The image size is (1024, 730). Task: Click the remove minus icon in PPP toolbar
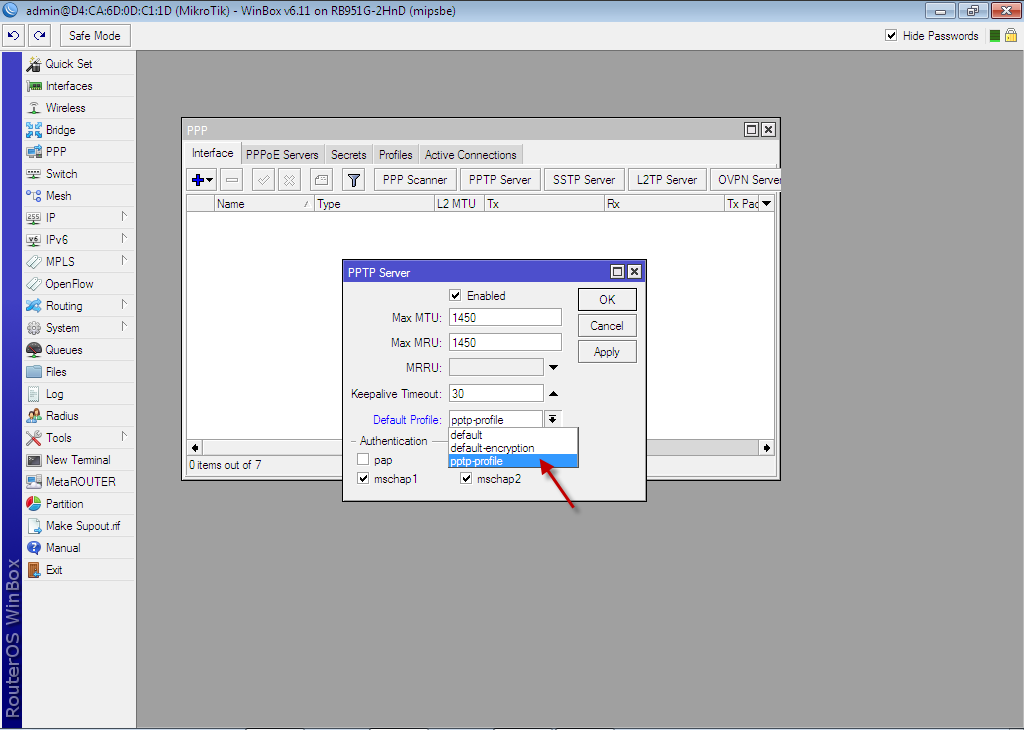[231, 180]
